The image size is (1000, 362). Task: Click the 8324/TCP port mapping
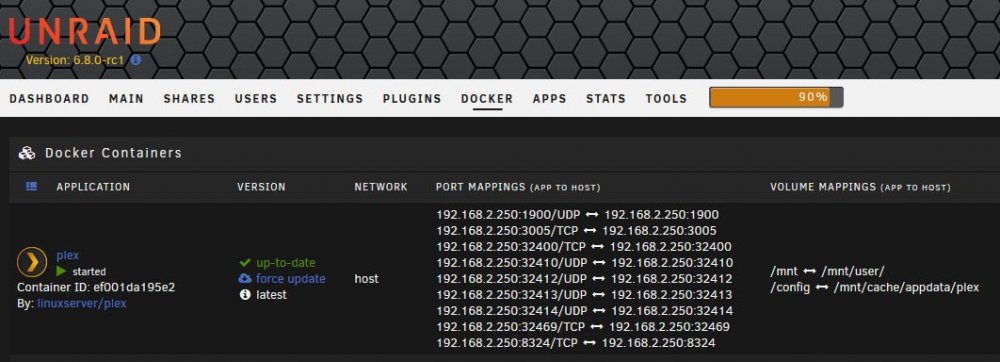(x=576, y=343)
